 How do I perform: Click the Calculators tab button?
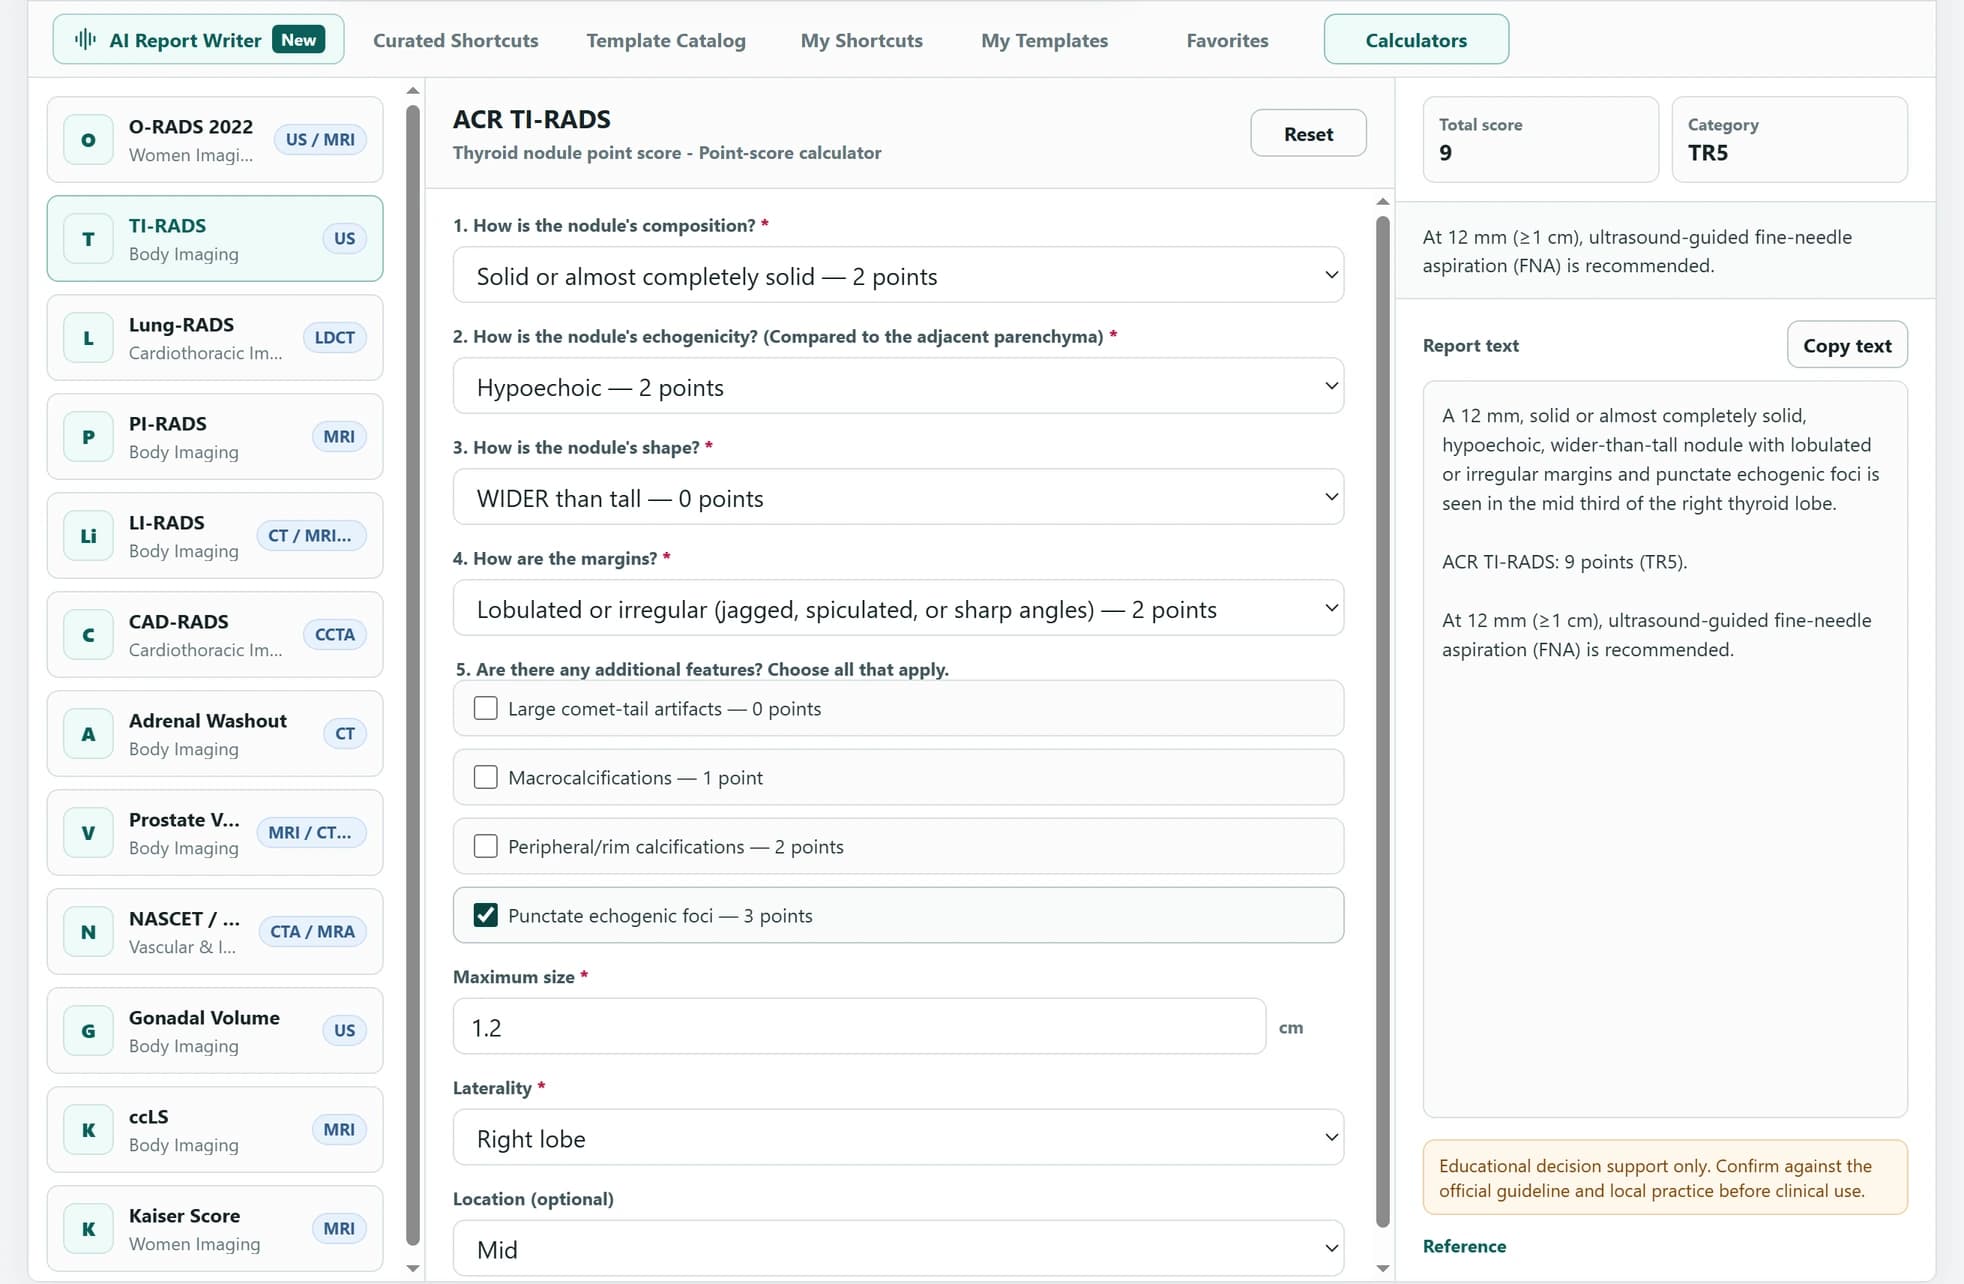coord(1416,40)
